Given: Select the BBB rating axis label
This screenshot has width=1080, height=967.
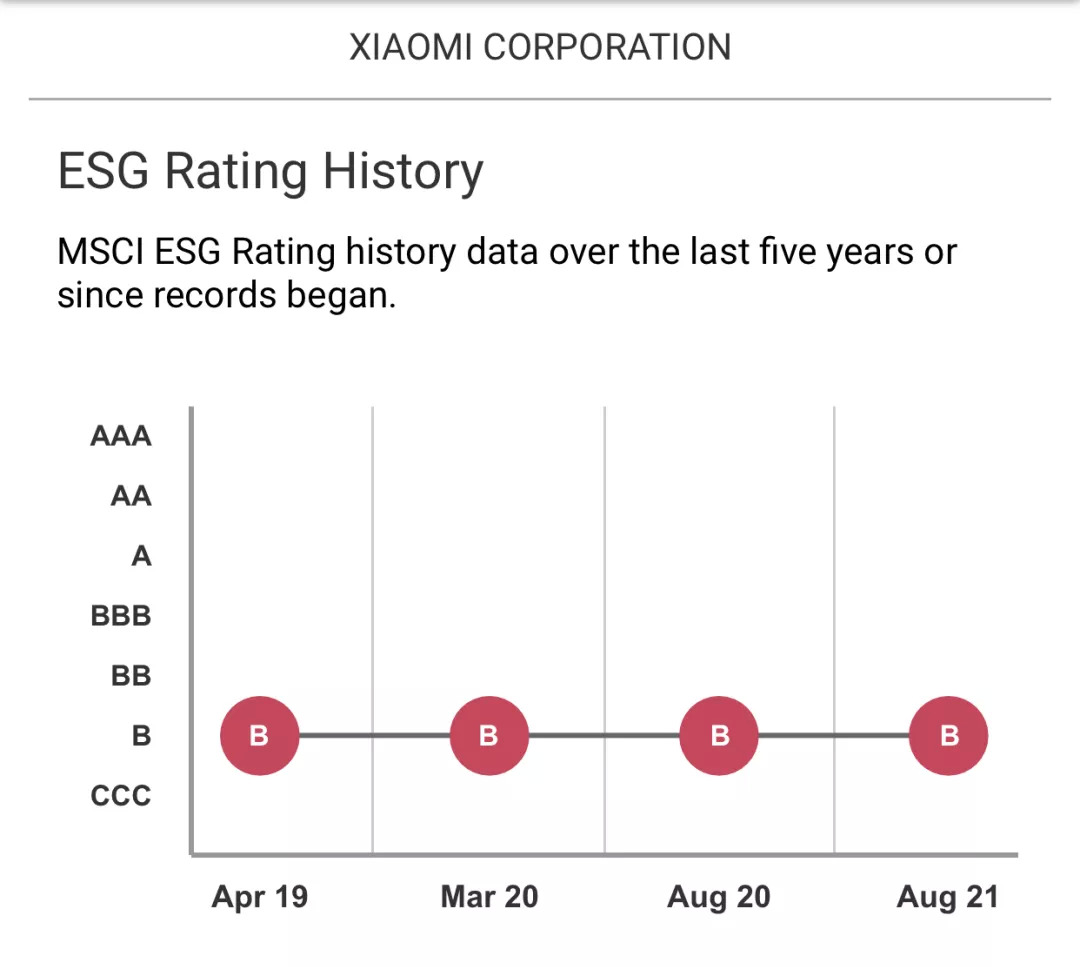Looking at the screenshot, I should click(x=121, y=616).
